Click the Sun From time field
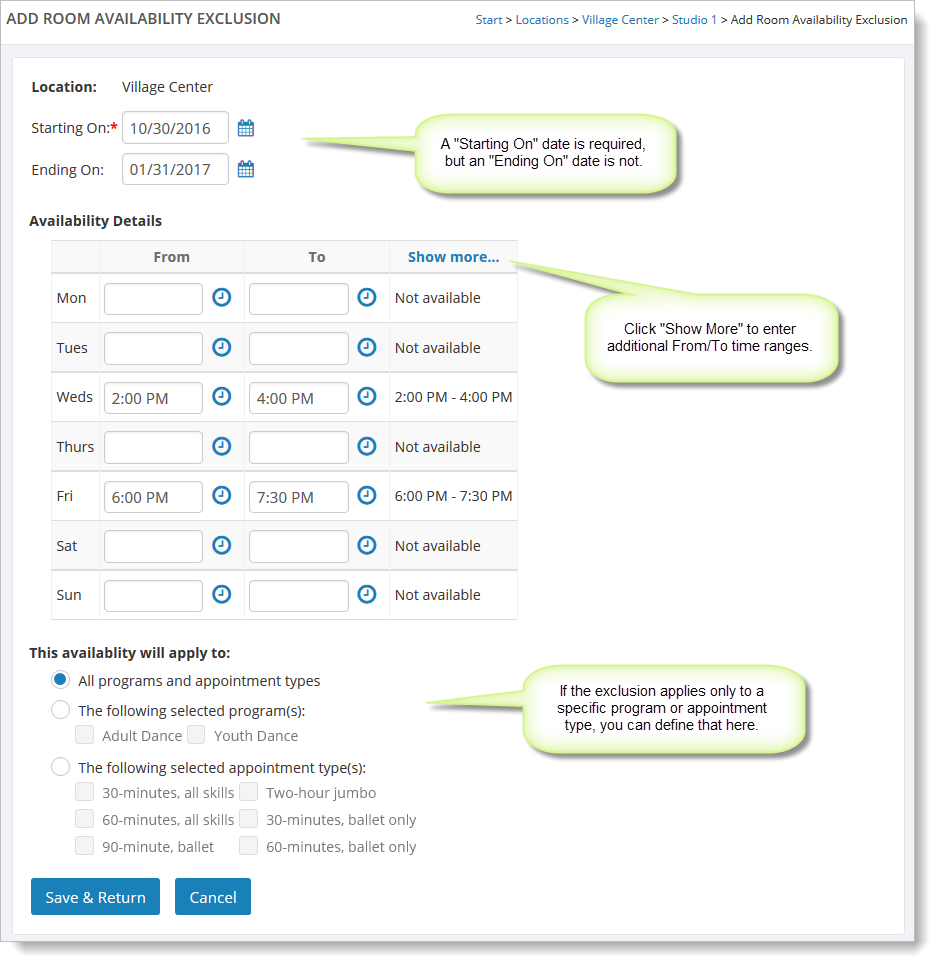 point(154,596)
